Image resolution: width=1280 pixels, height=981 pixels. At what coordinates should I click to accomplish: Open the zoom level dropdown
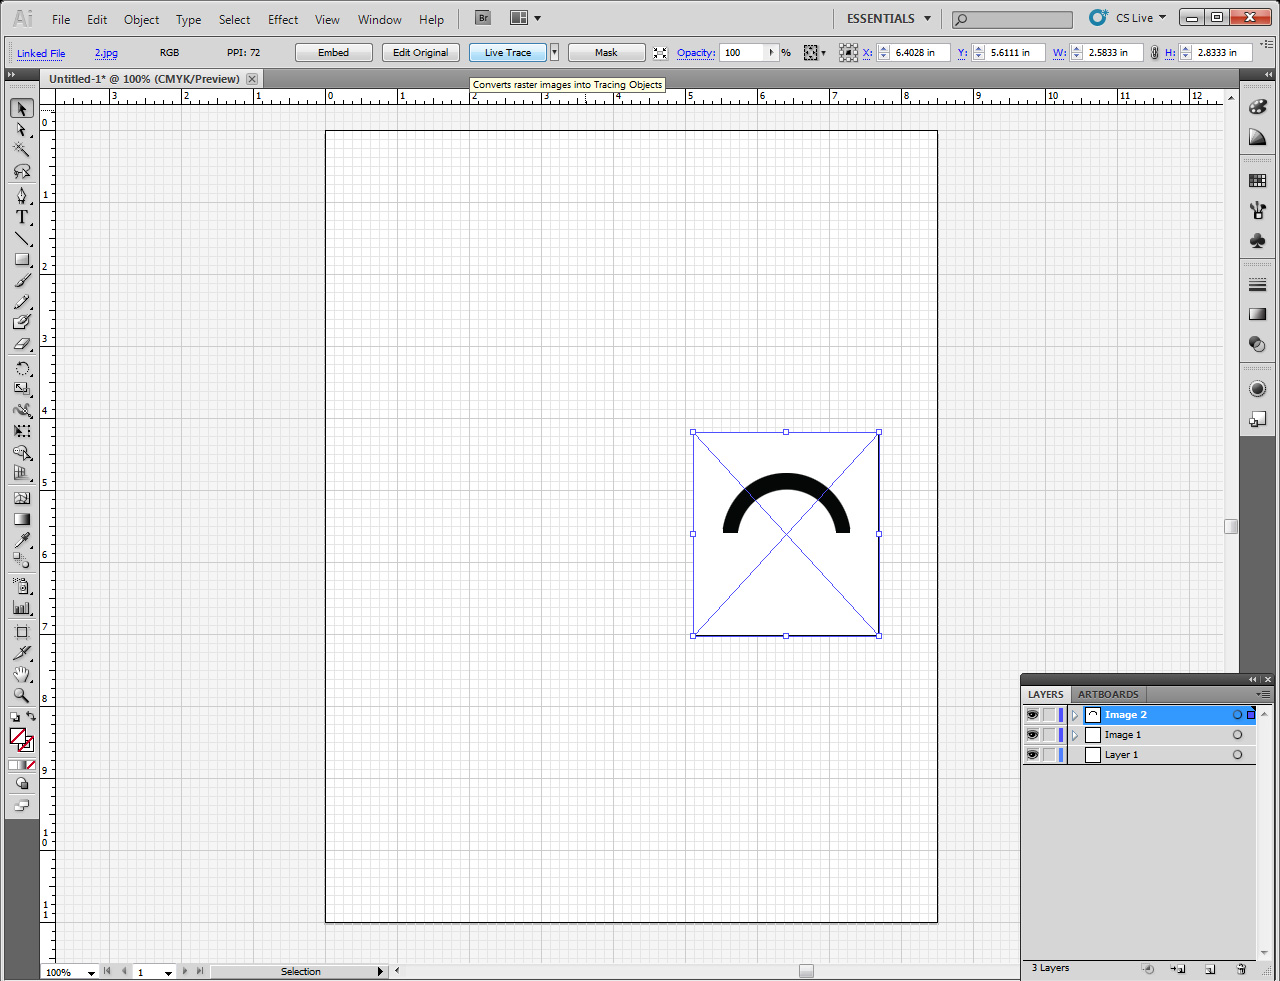click(91, 972)
